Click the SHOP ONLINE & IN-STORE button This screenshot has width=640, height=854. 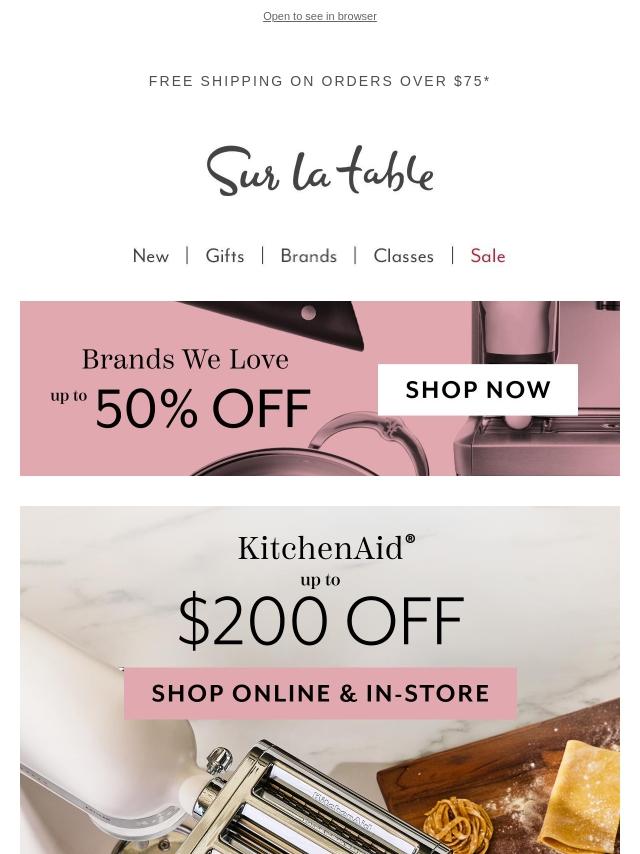click(320, 693)
